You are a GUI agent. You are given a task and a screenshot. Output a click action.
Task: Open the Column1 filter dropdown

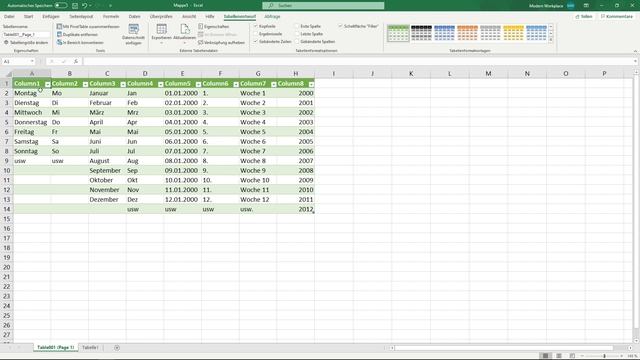[x=47, y=84]
